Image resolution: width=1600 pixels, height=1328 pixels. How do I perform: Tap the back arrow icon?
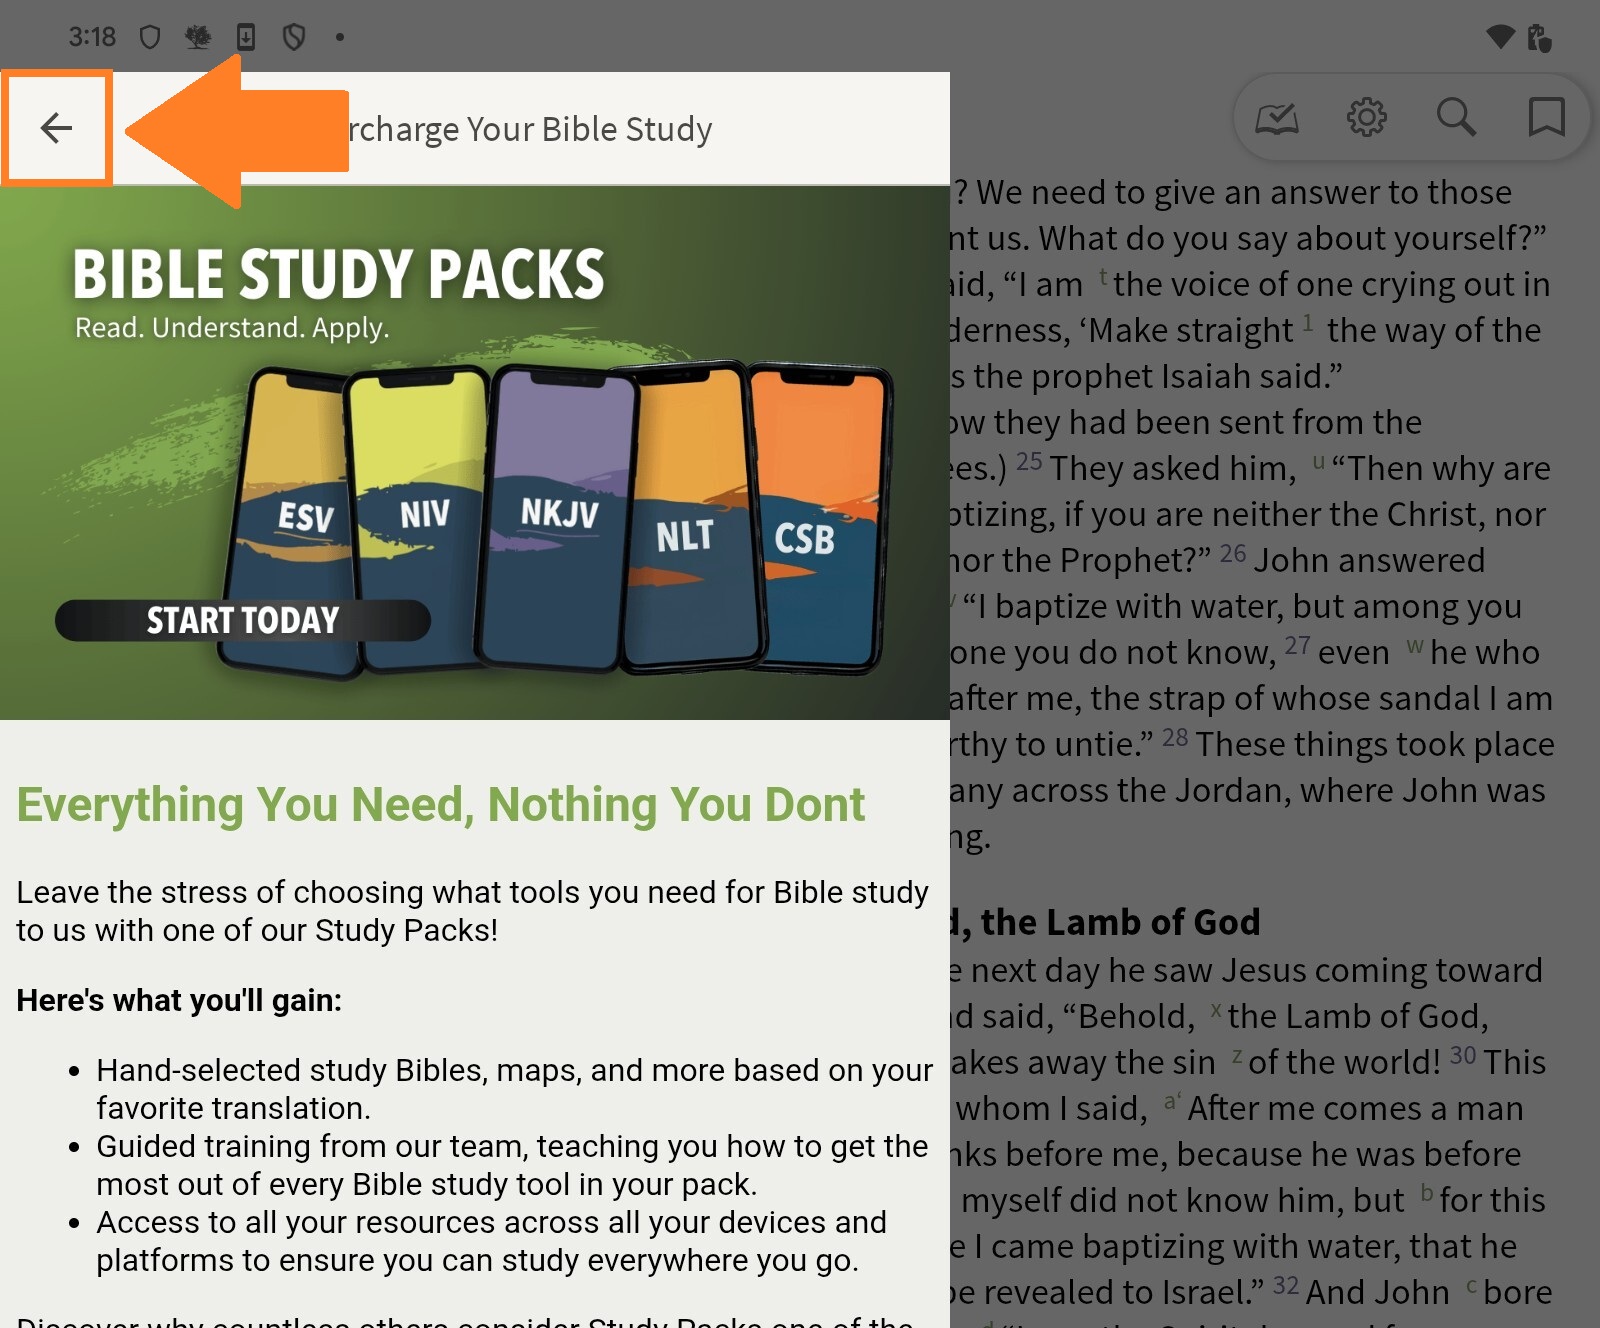[x=56, y=128]
